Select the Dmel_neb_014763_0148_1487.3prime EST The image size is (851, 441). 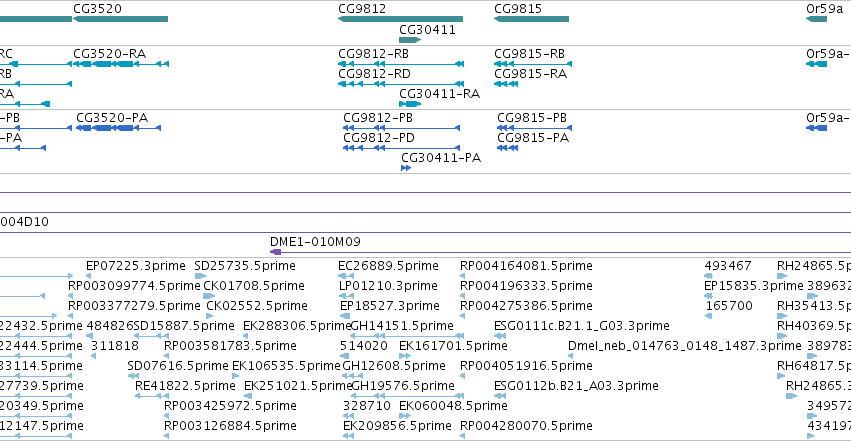(x=684, y=346)
